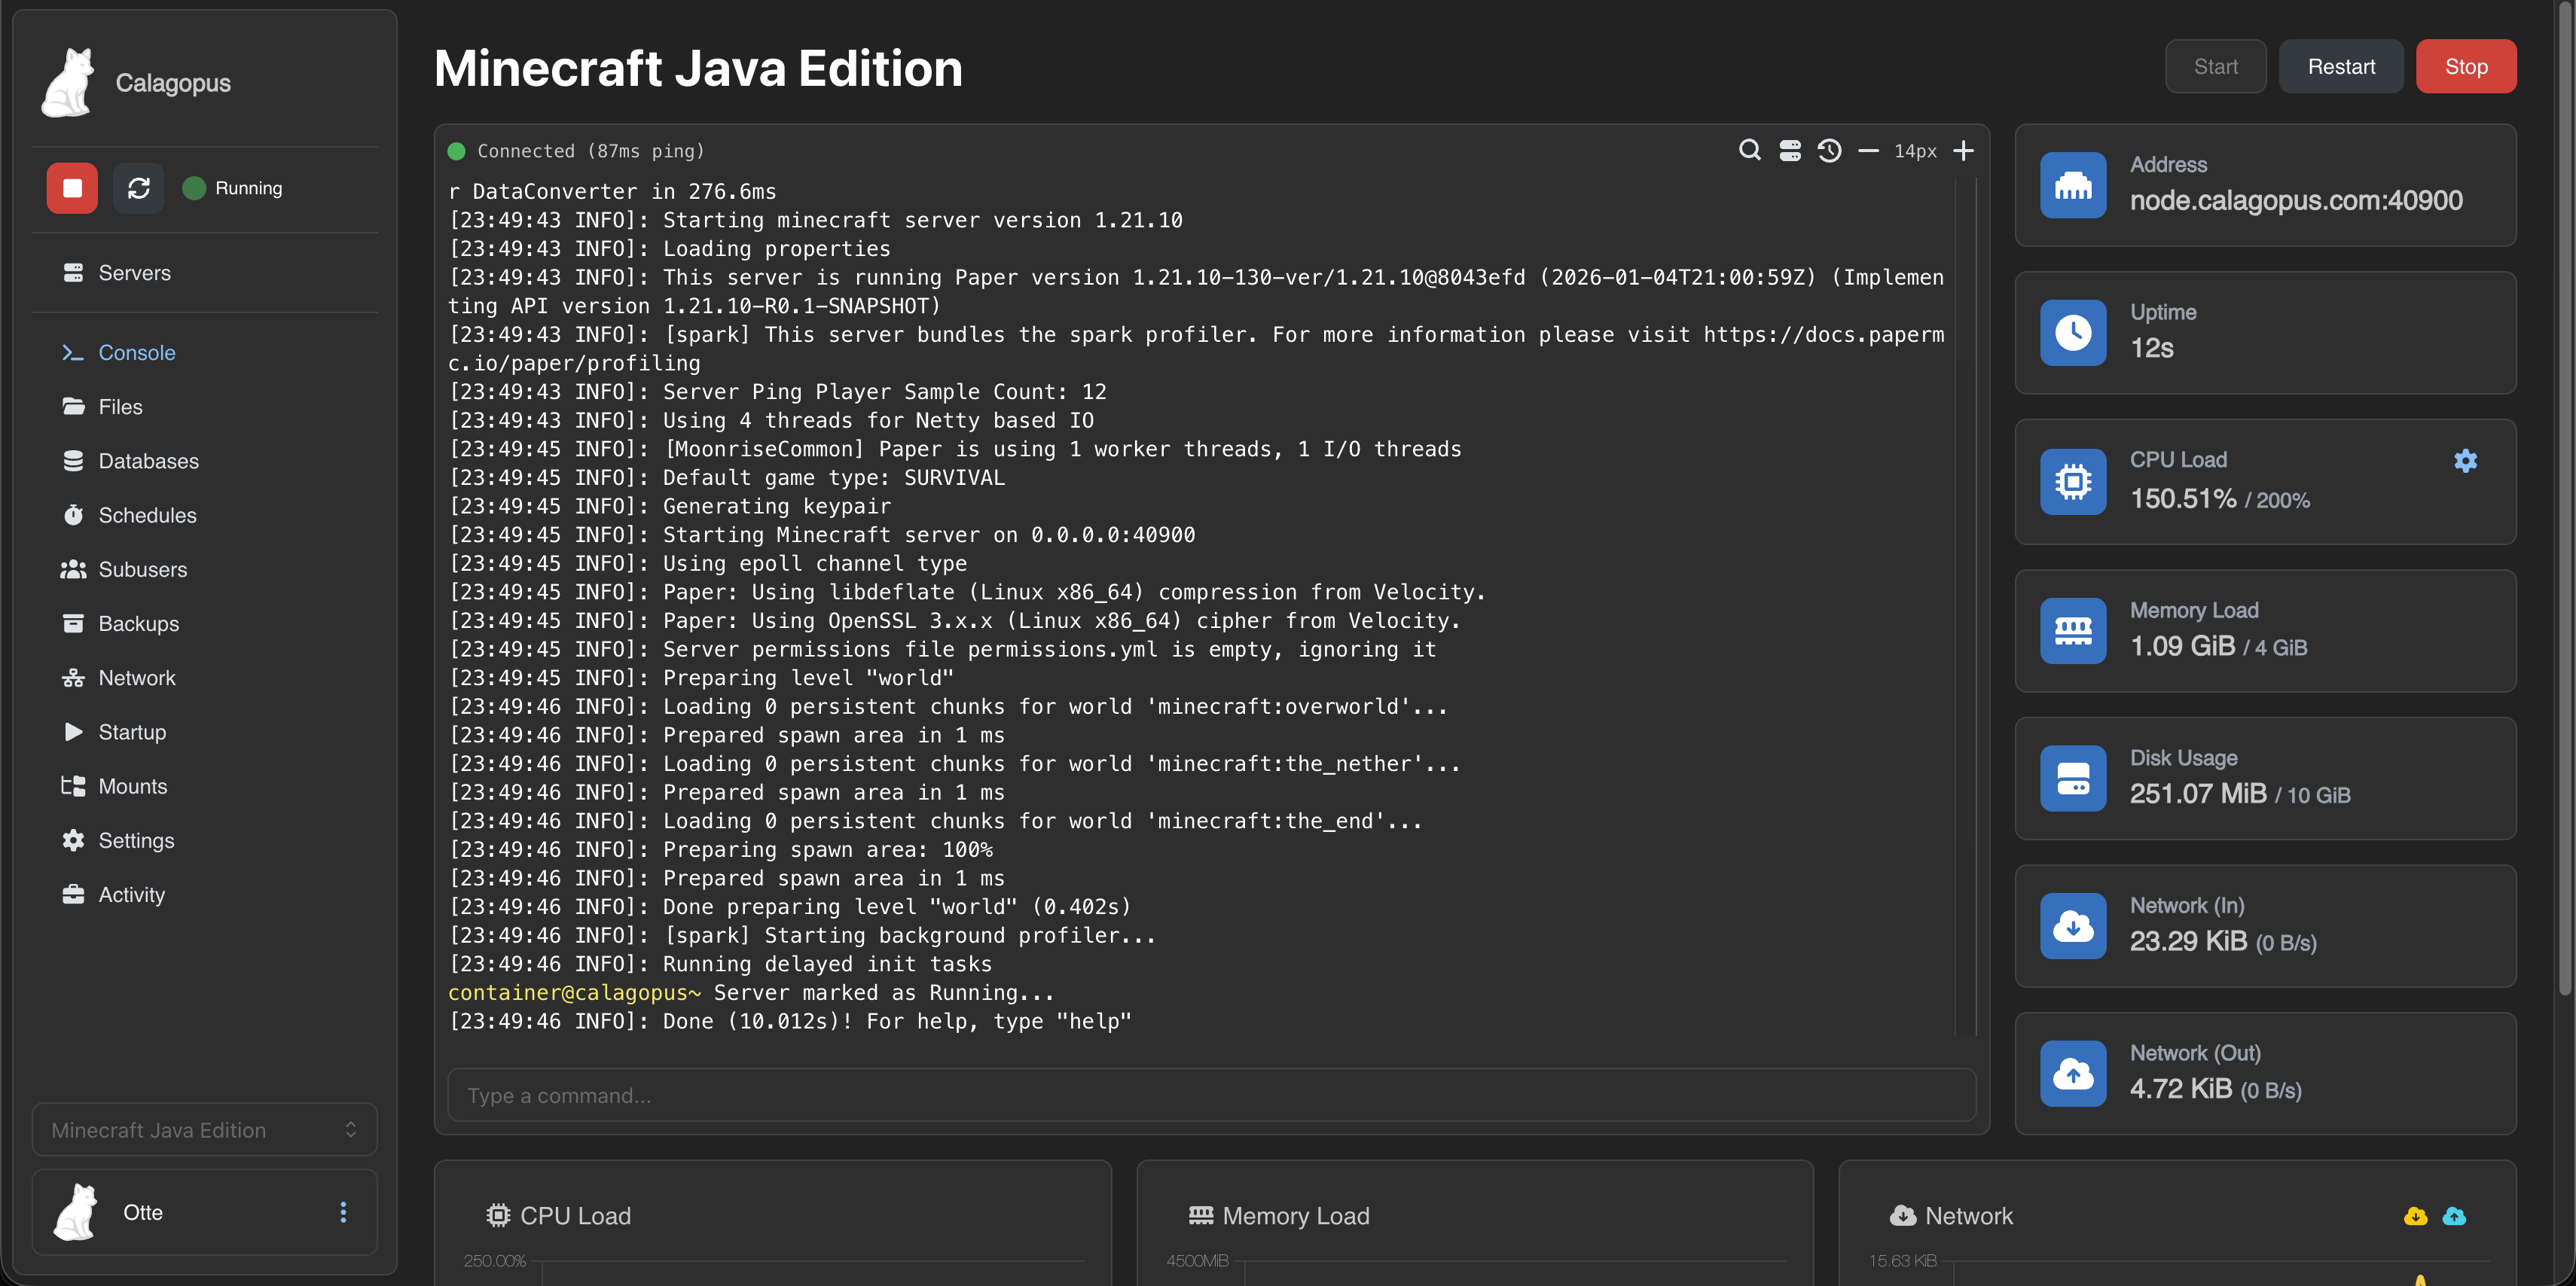This screenshot has width=2576, height=1286.
Task: Click the server stack icon in console toolbar
Action: coord(1790,150)
